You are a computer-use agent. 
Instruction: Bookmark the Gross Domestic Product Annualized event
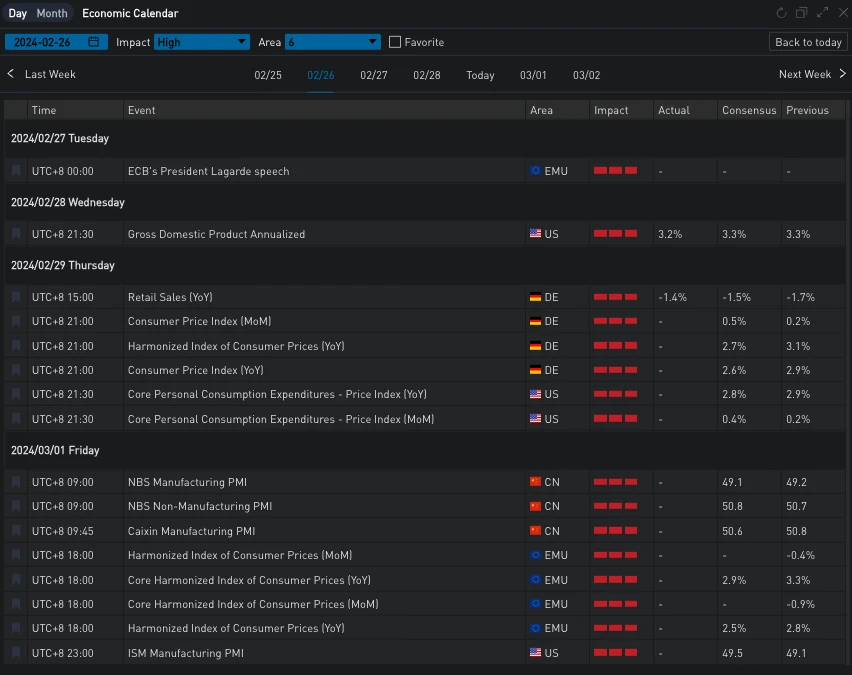(x=16, y=234)
